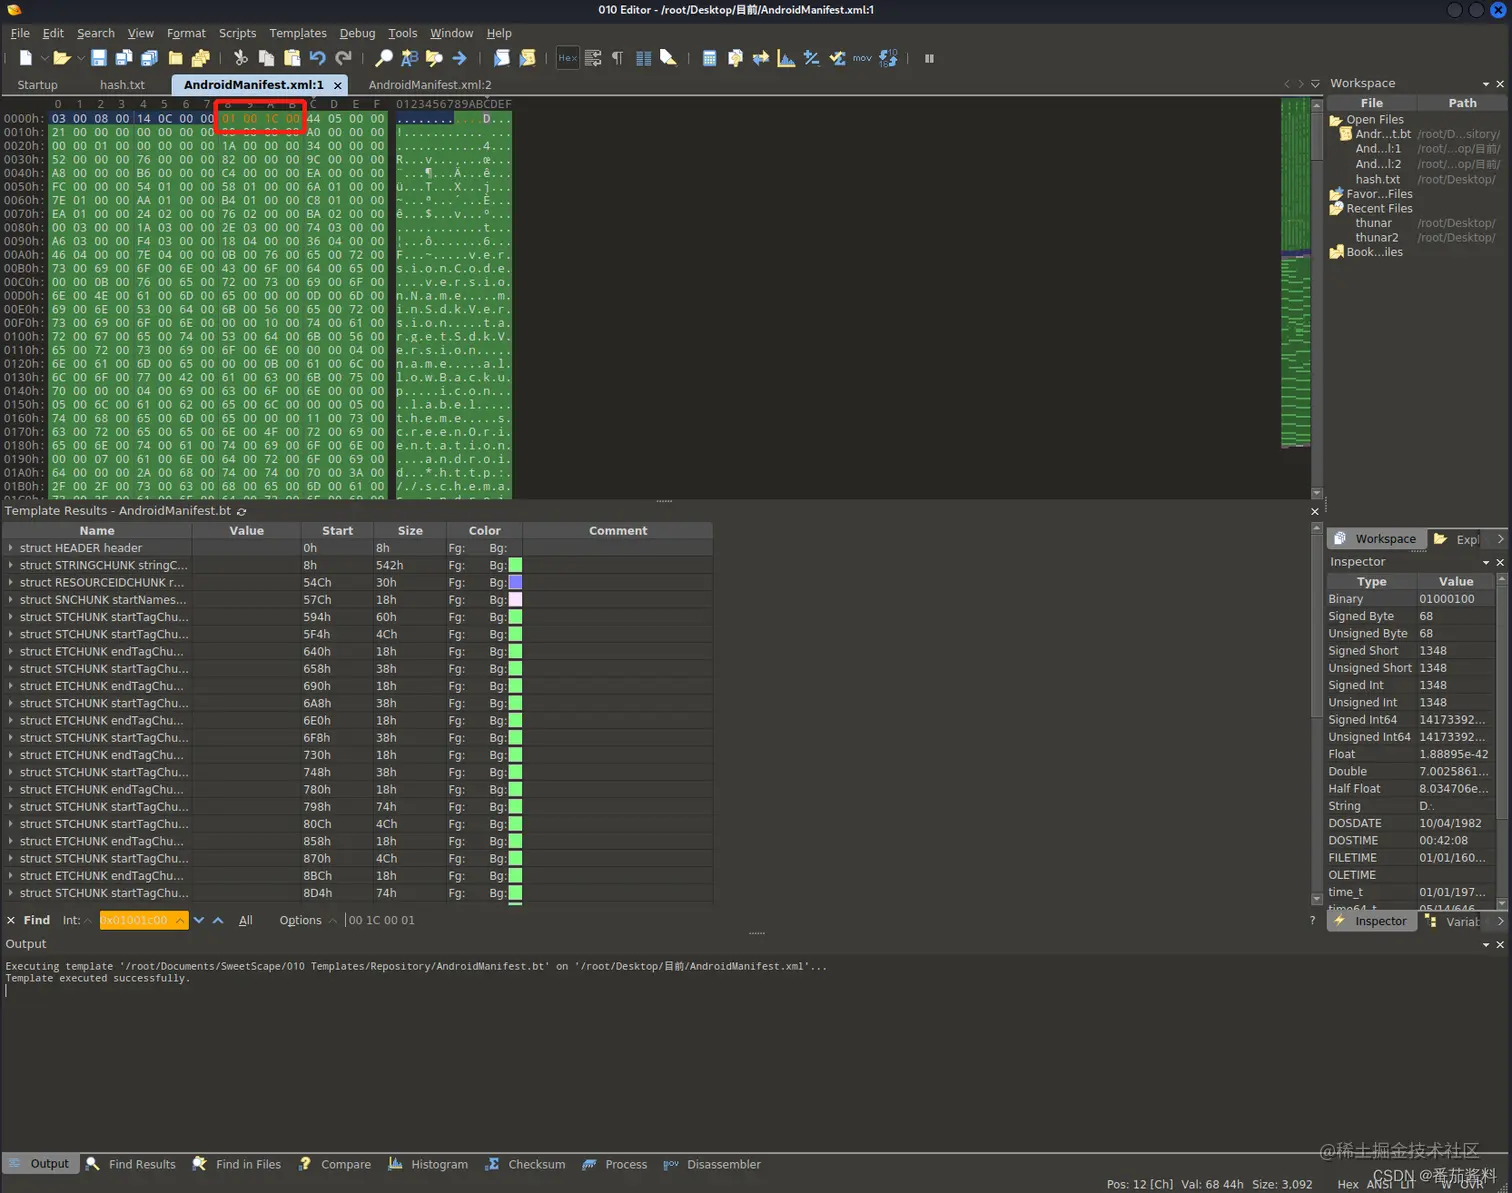Toggle the show whitespace pilcrow icon
The width and height of the screenshot is (1512, 1193).
(617, 58)
